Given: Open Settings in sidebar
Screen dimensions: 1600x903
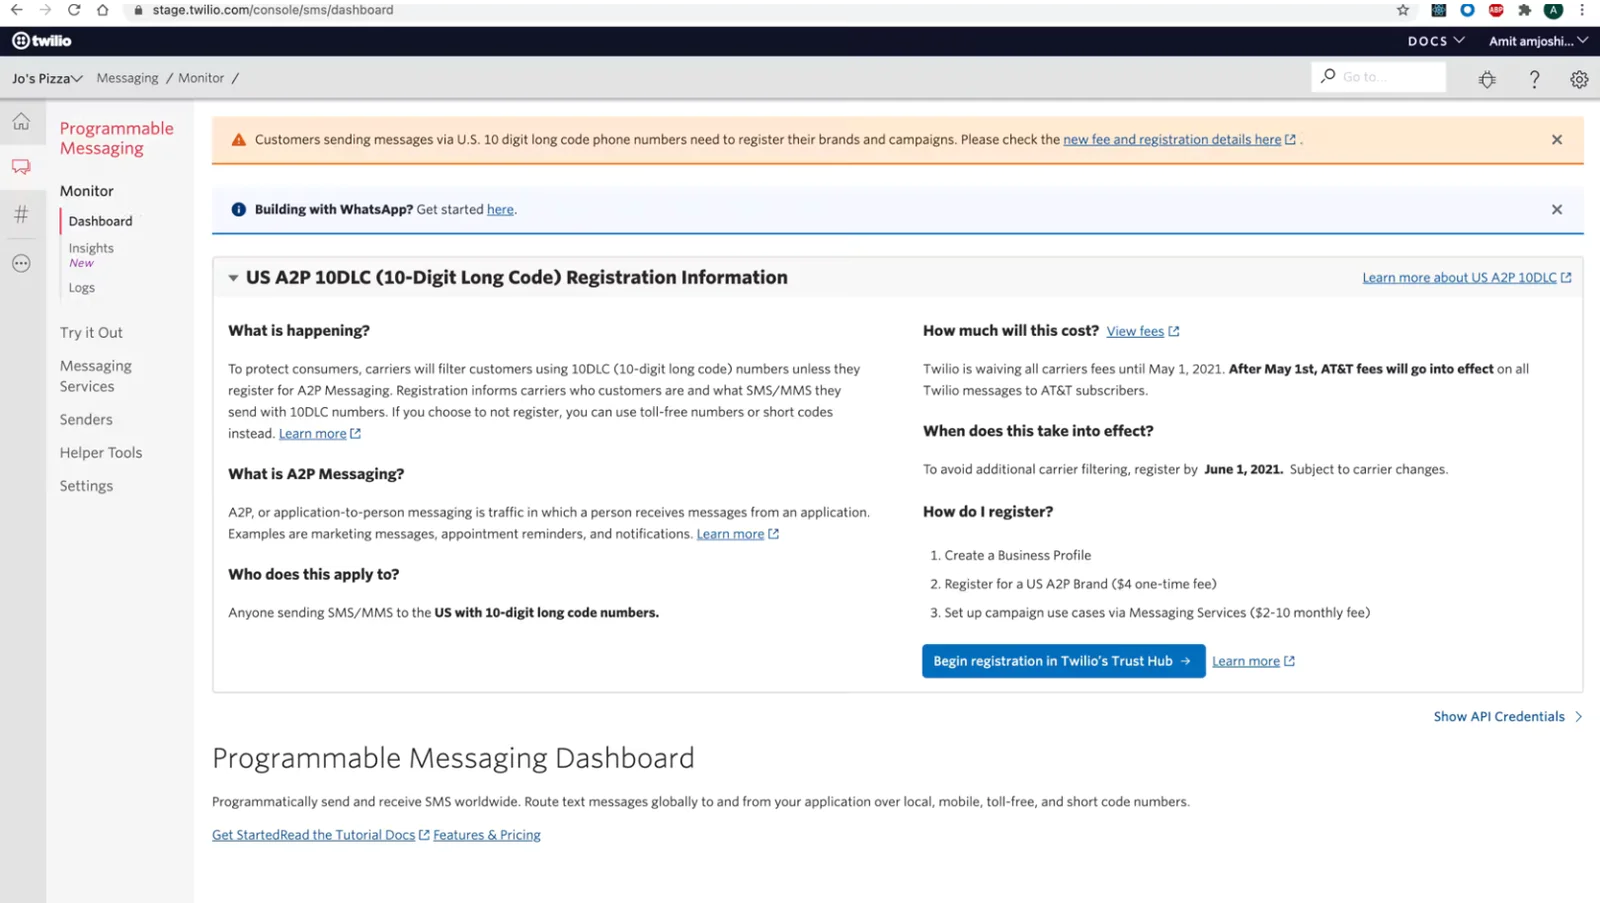Looking at the screenshot, I should 86,486.
